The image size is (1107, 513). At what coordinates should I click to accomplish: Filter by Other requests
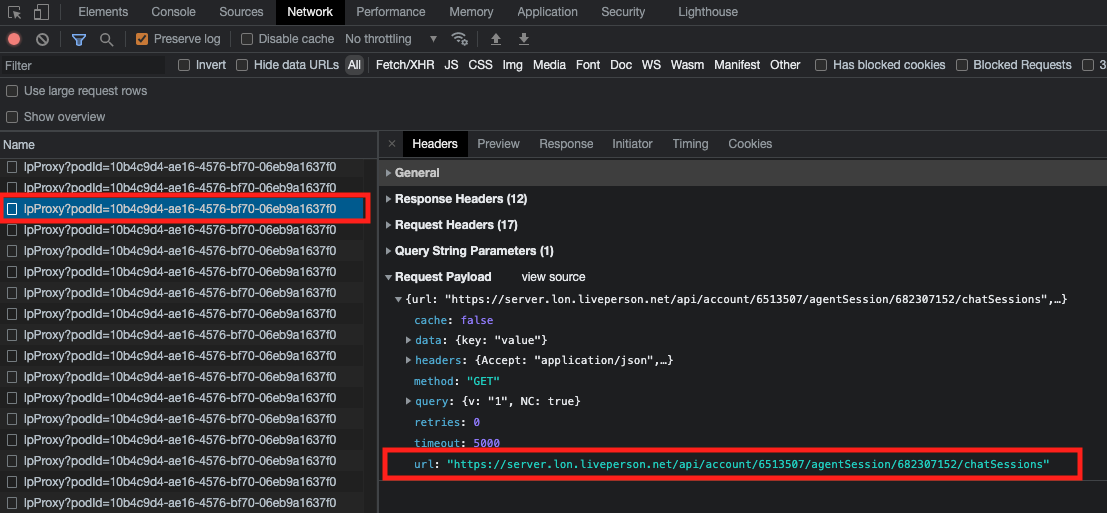[x=785, y=65]
